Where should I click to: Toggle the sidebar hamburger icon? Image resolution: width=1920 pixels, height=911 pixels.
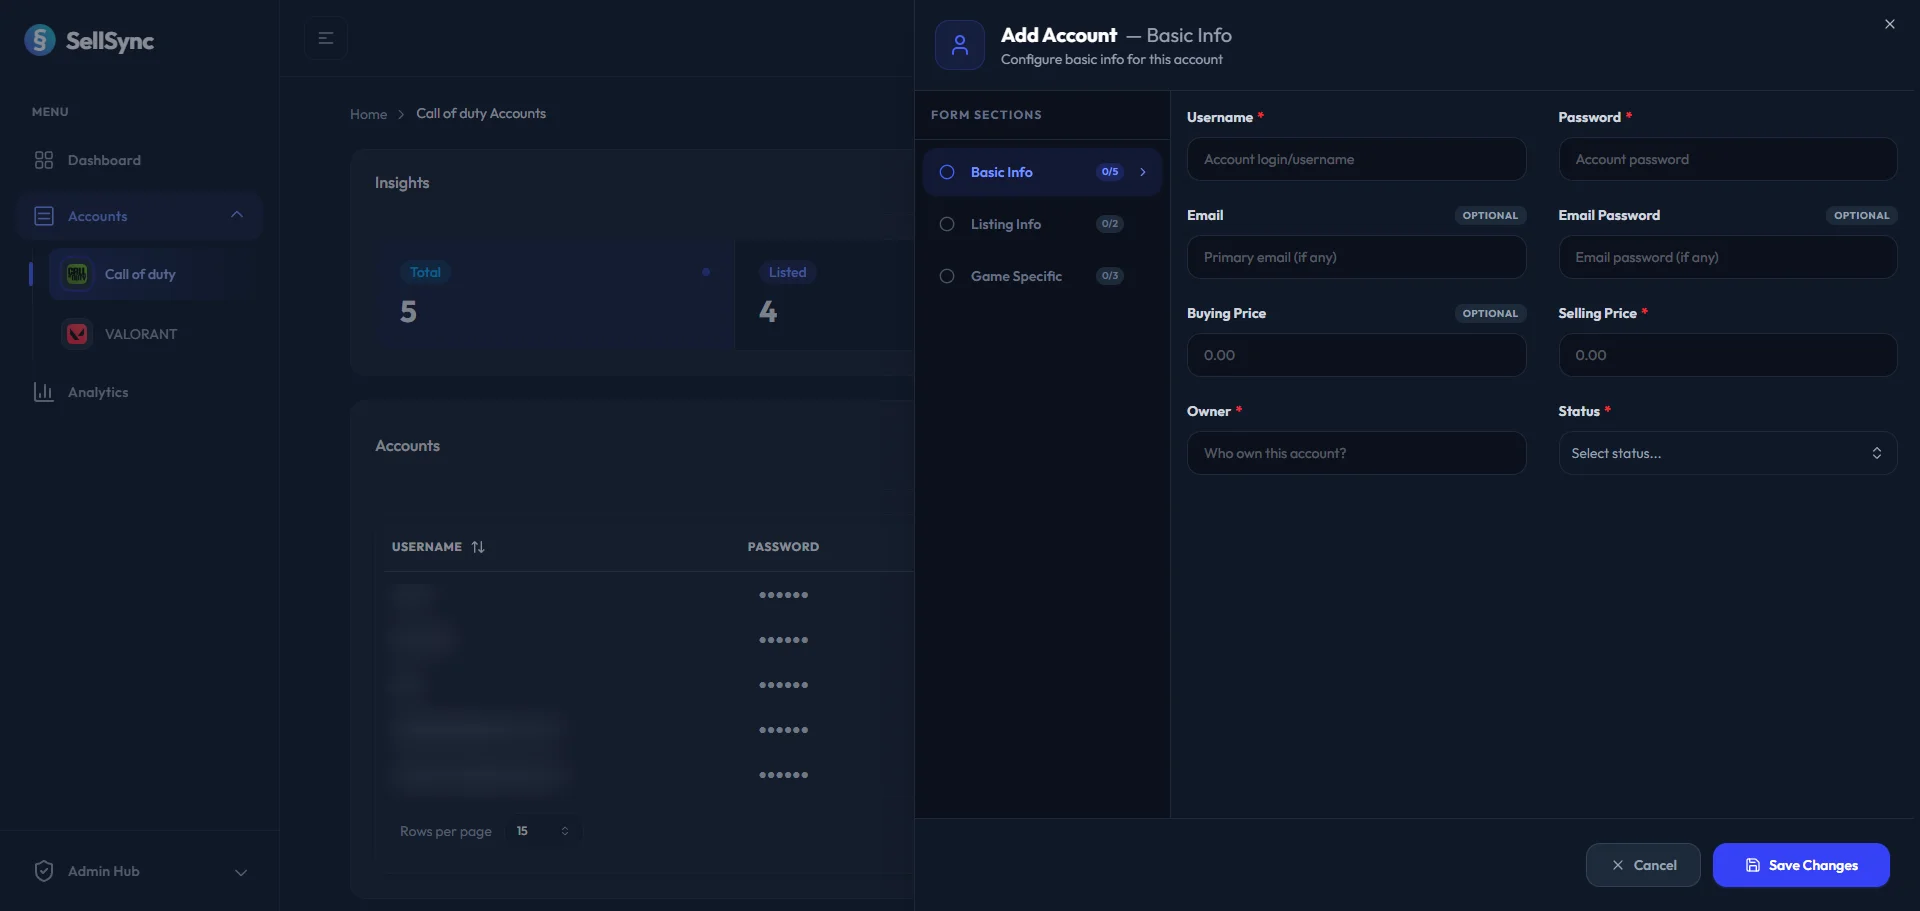click(x=325, y=38)
